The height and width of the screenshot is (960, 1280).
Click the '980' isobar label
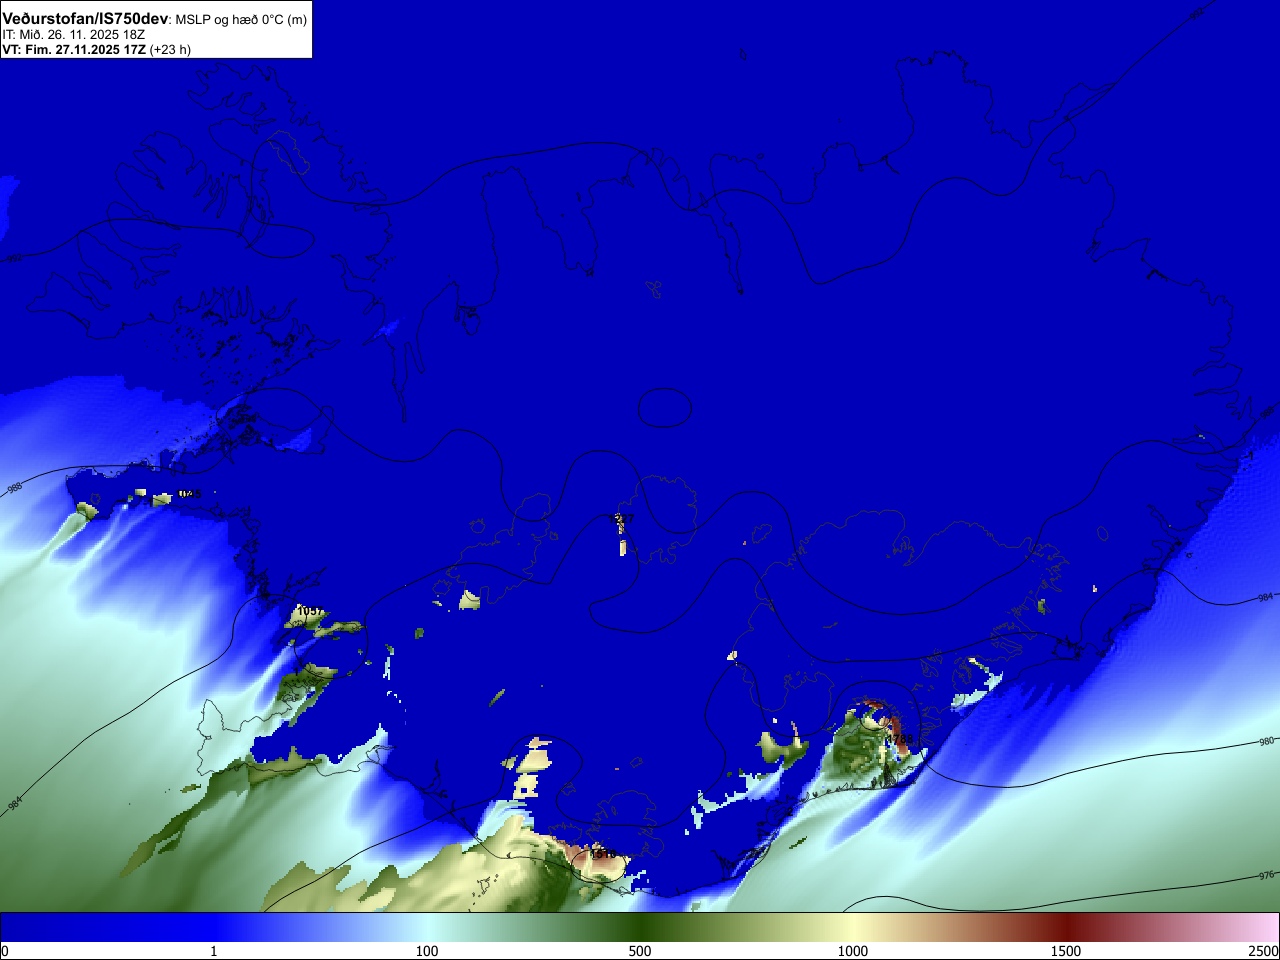coord(1266,742)
